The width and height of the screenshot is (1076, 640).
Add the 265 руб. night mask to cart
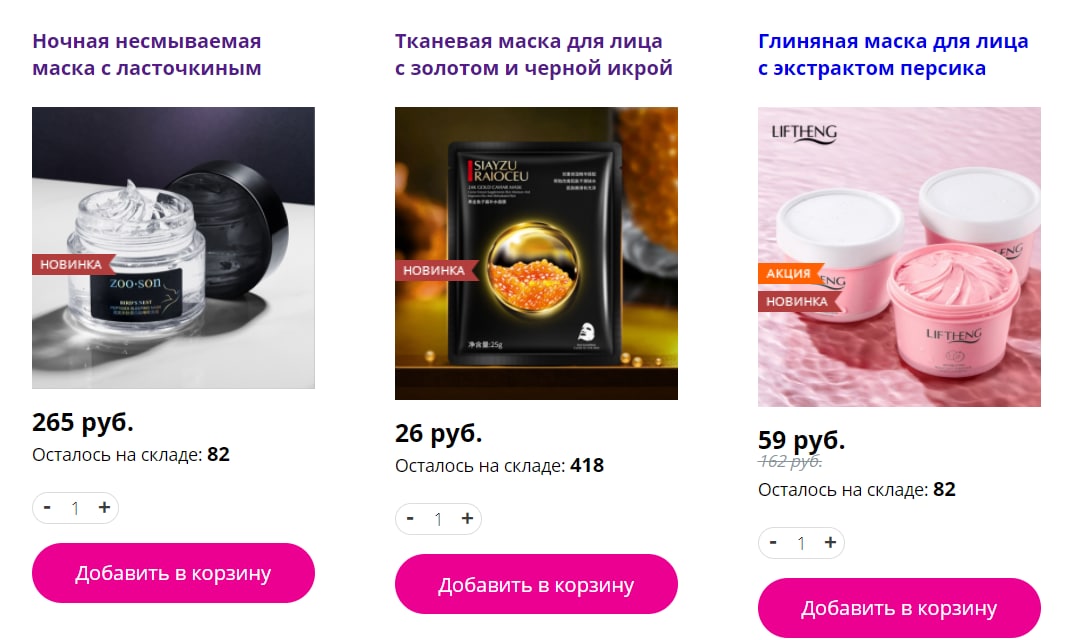[173, 573]
